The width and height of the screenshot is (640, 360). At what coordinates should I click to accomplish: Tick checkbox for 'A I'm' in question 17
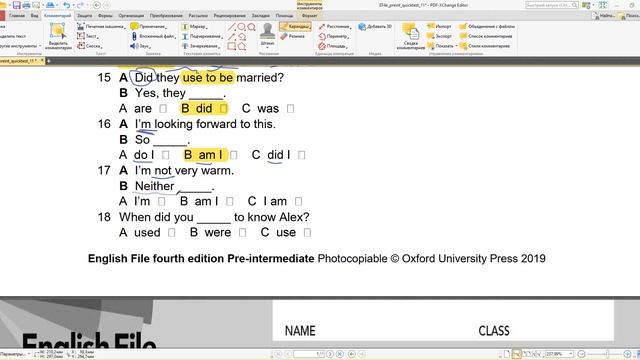pos(162,202)
